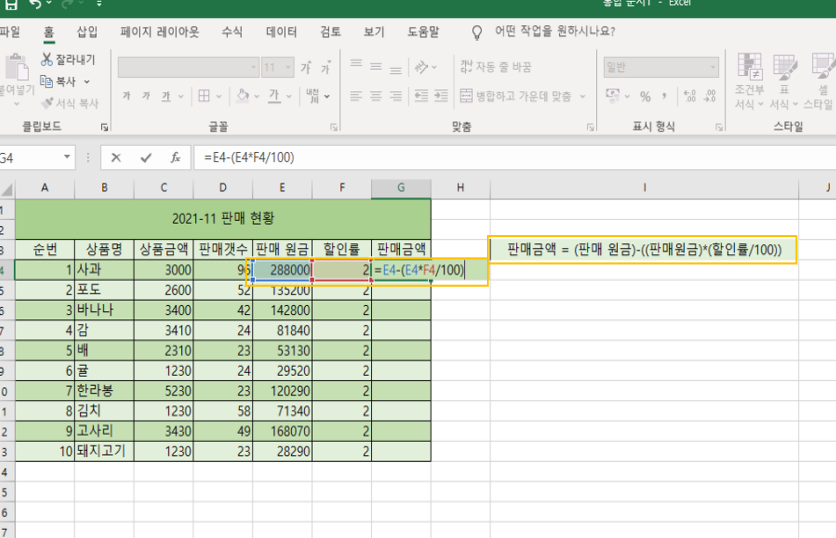This screenshot has height=538, width=836.
Task: Toggle bold formatting button
Action: point(126,96)
